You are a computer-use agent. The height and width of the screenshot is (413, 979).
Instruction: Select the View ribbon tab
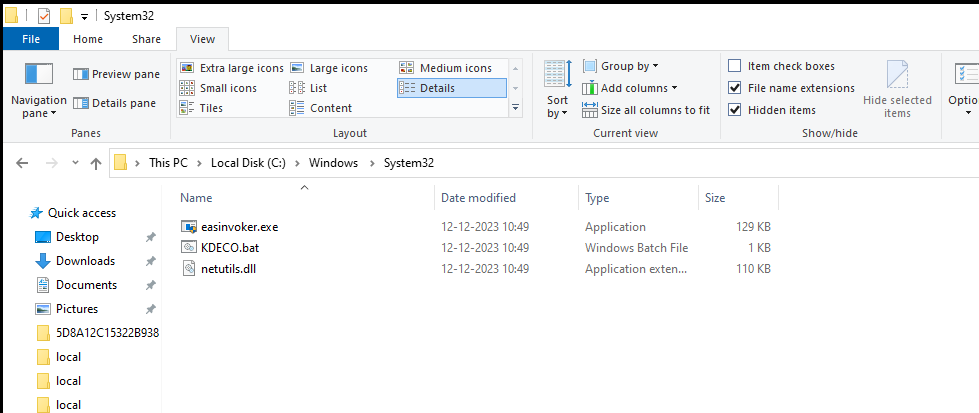pos(202,39)
